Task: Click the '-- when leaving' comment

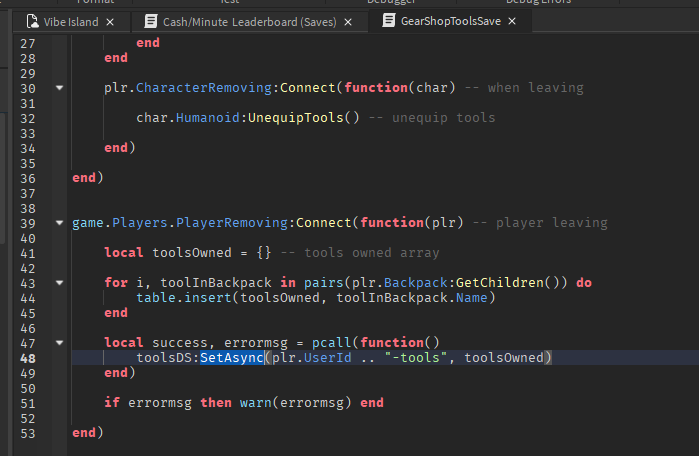Action: 524,88
